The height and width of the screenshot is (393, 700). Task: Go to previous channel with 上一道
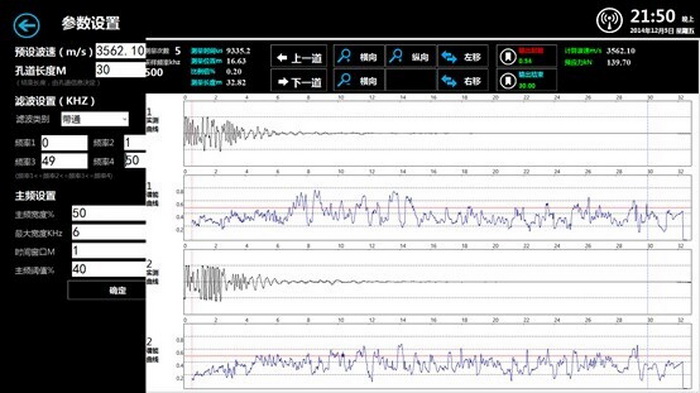[299, 57]
